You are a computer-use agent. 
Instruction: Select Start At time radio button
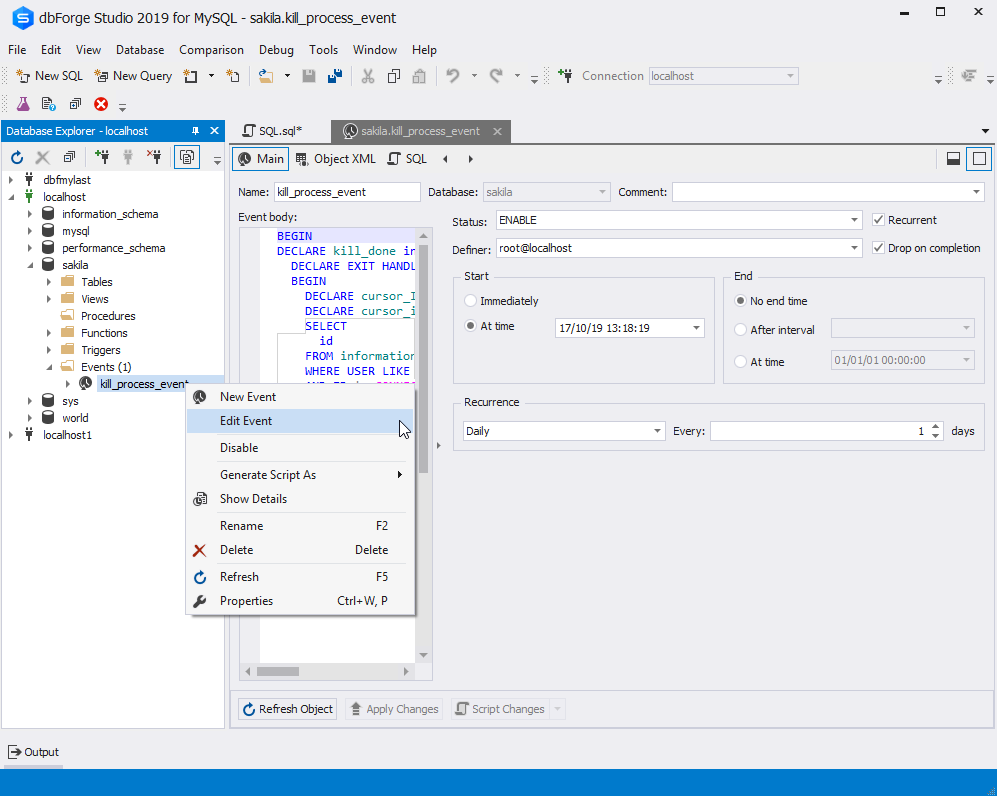471,326
